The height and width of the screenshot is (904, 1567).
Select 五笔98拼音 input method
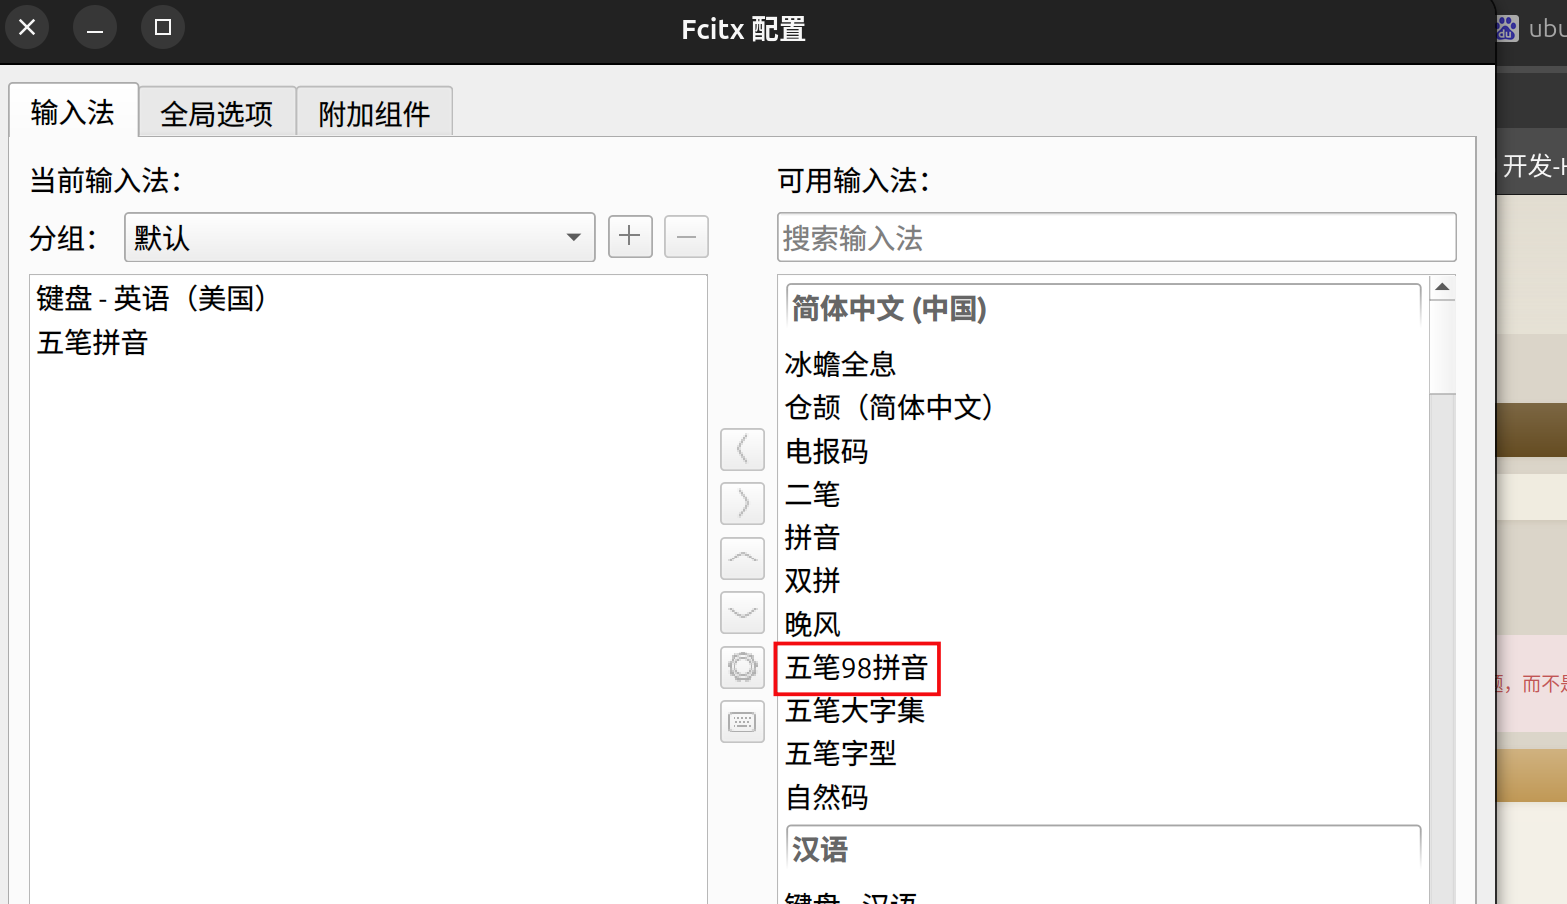coord(1103,667)
